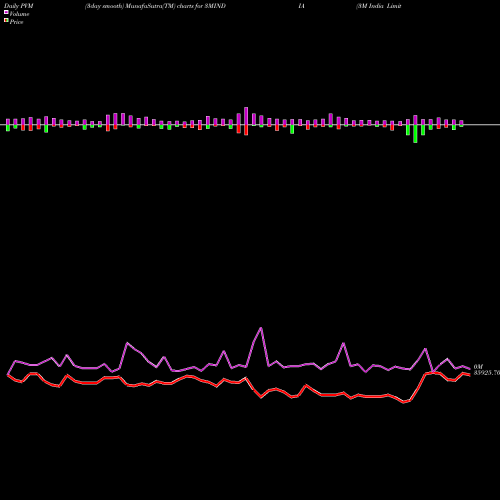Click the longest green bar below the baseline
Screen dimensions: 500x500
[415, 134]
